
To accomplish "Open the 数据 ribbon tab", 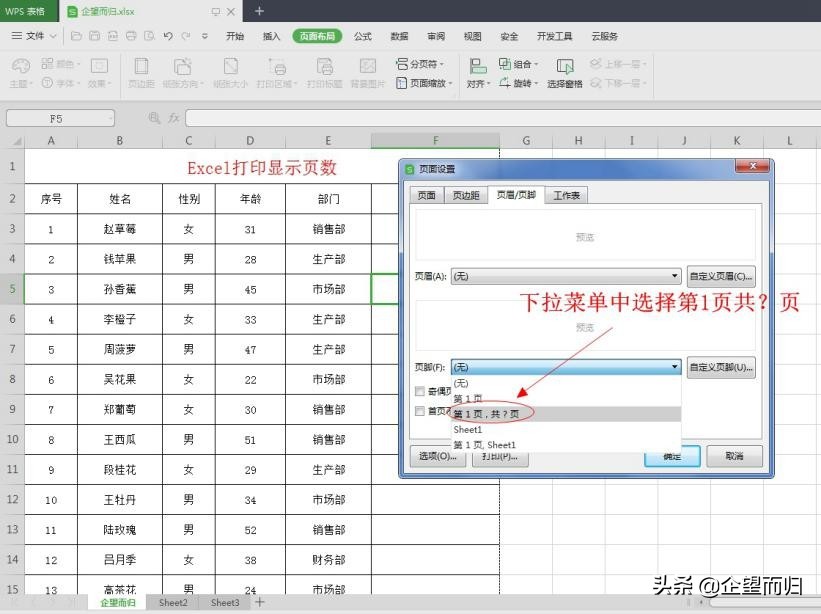I will point(399,36).
